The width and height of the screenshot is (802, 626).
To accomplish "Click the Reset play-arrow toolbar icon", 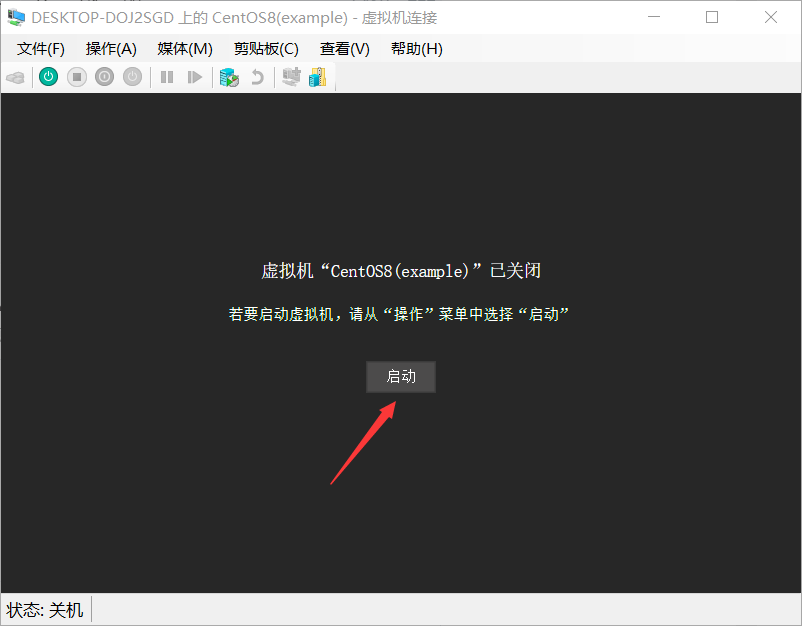I will tap(194, 77).
